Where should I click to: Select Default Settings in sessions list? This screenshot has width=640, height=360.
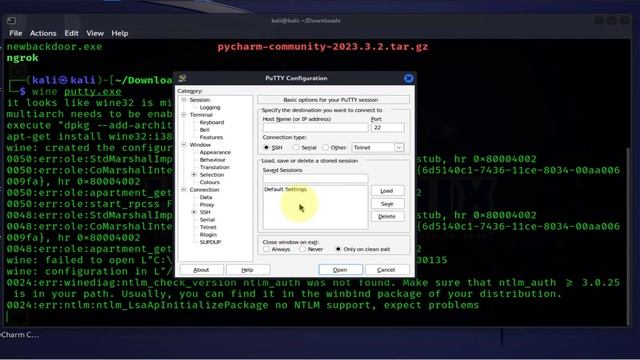click(285, 189)
